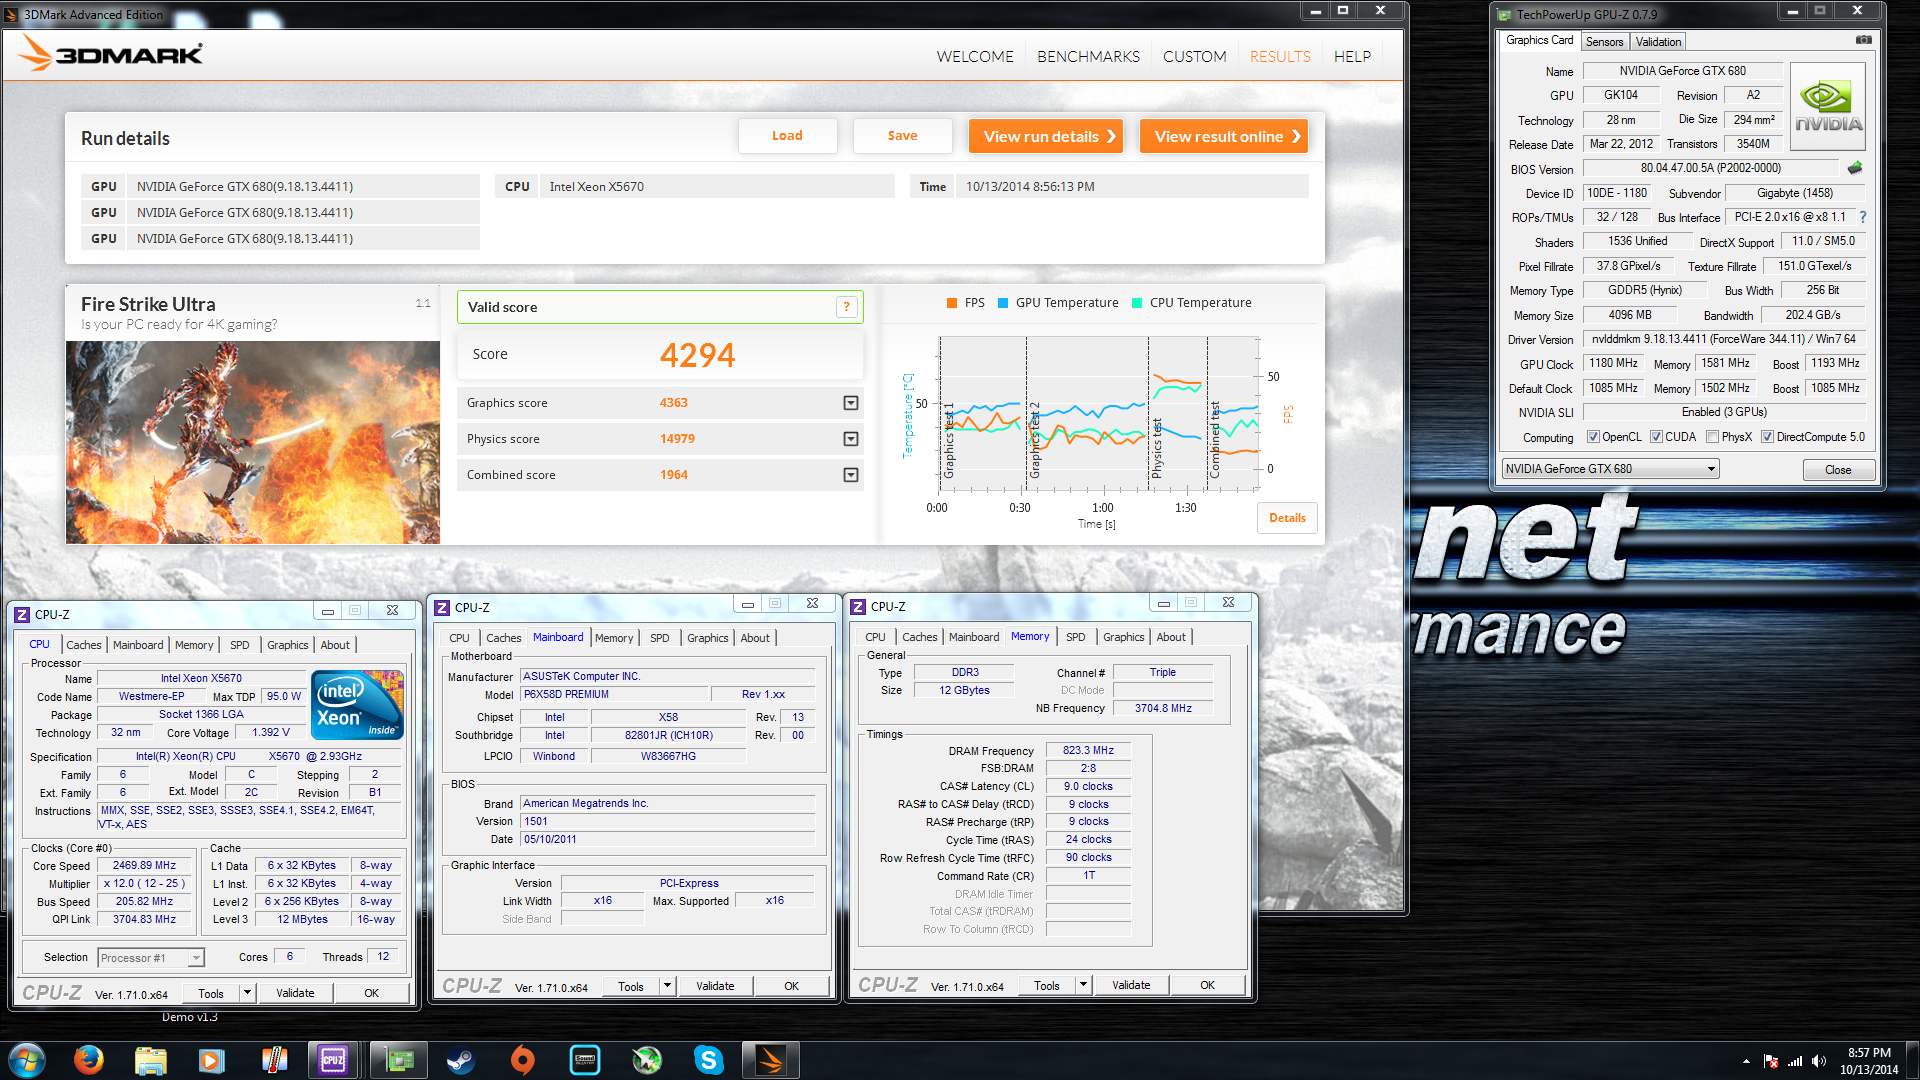Click View result online button
The width and height of the screenshot is (1920, 1080).
coord(1224,137)
